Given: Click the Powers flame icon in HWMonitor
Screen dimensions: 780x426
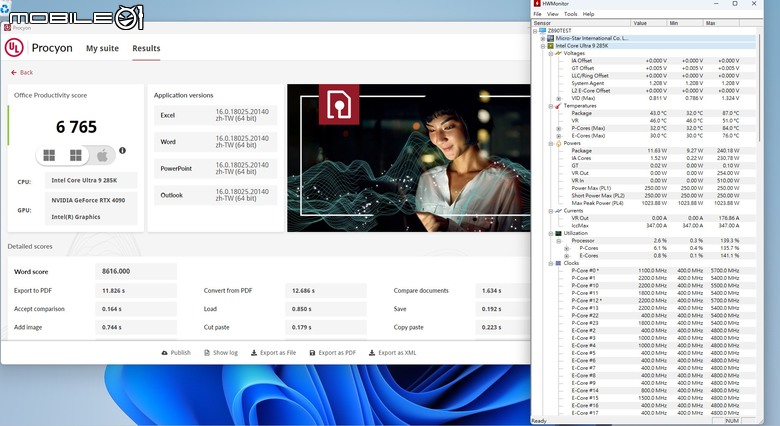Looking at the screenshot, I should (558, 143).
